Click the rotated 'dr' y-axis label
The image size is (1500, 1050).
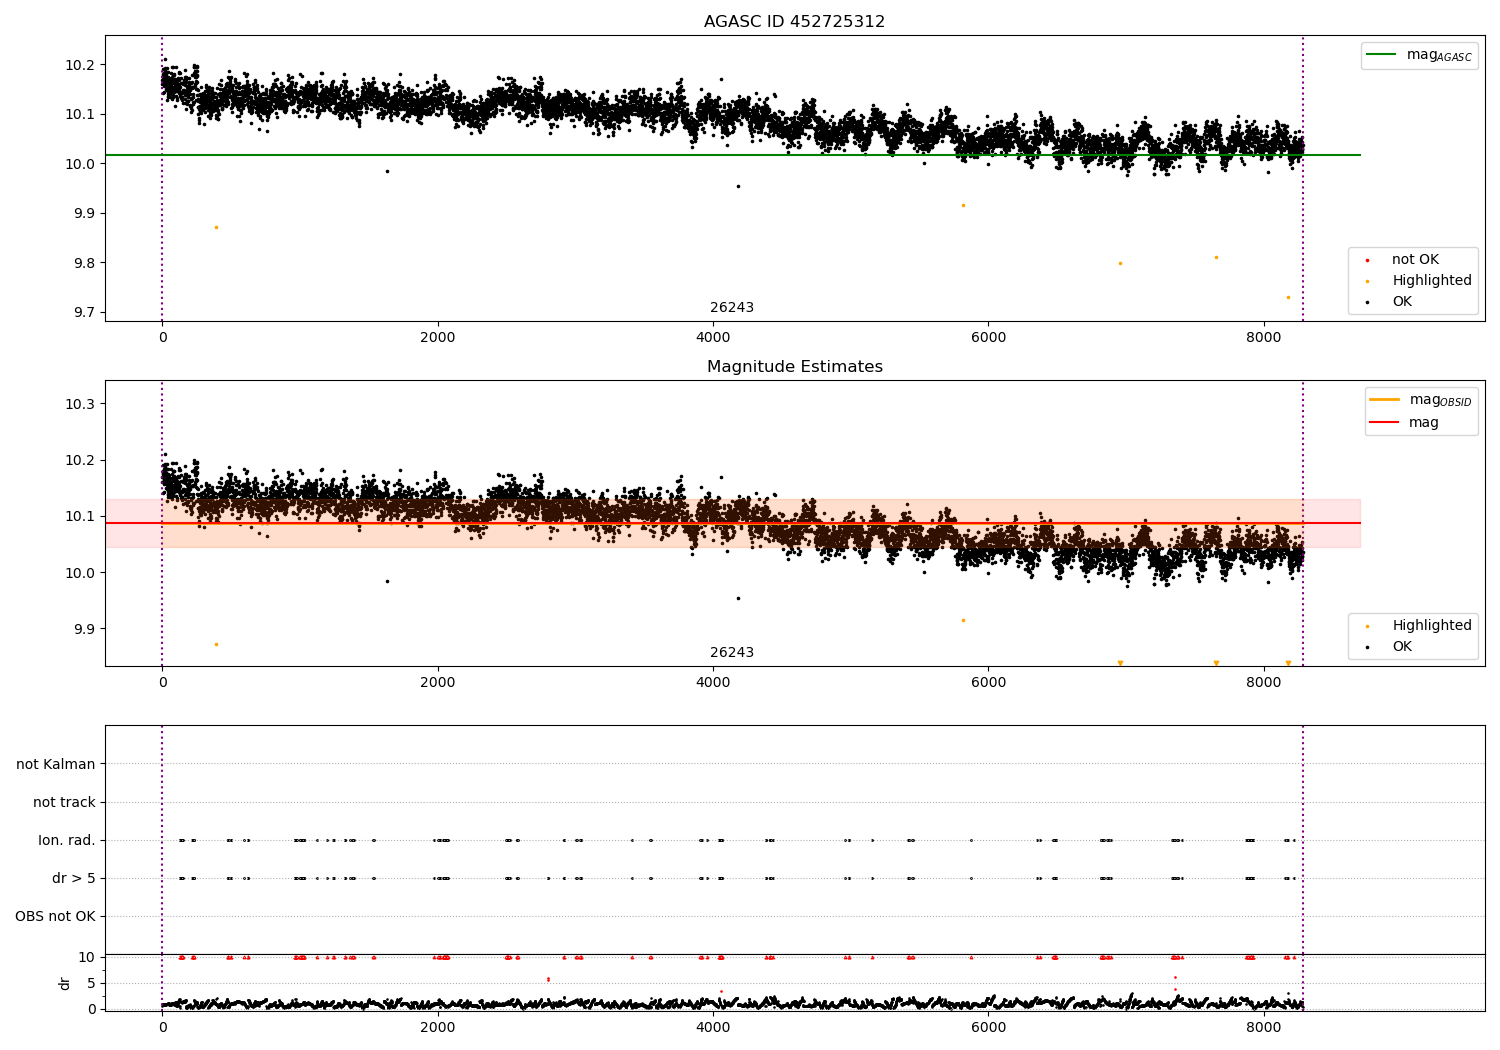[65, 984]
